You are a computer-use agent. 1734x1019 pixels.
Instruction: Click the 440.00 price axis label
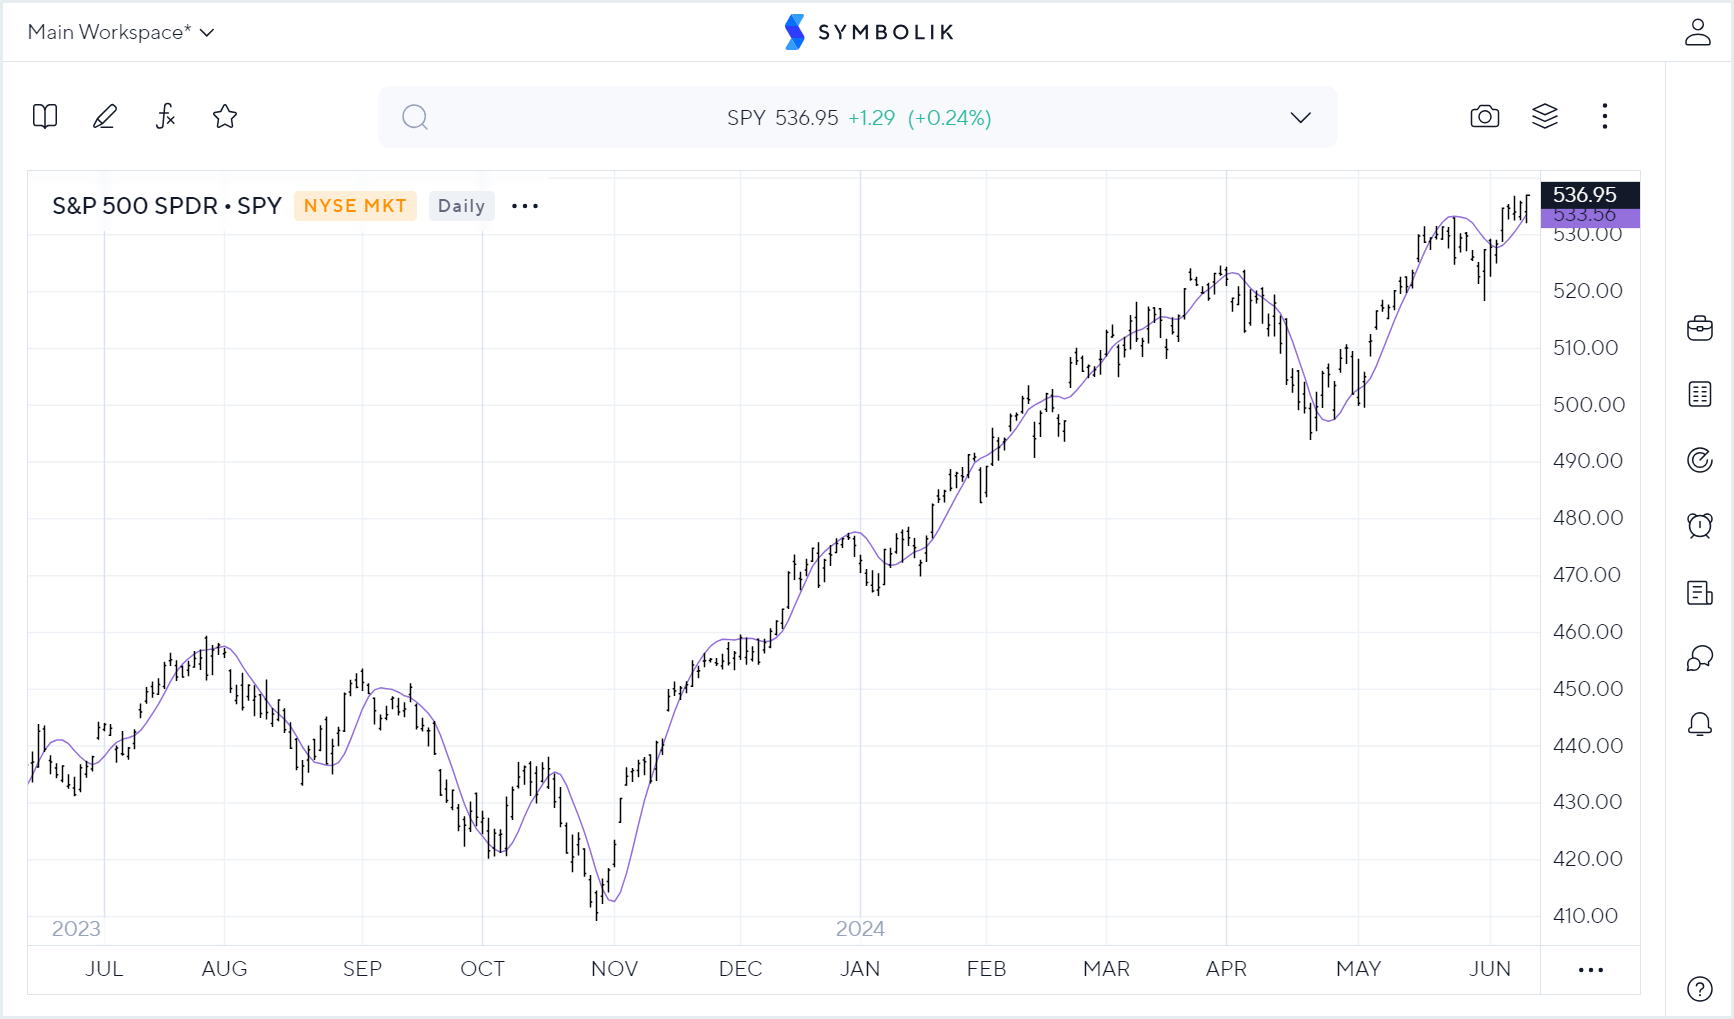1588,746
